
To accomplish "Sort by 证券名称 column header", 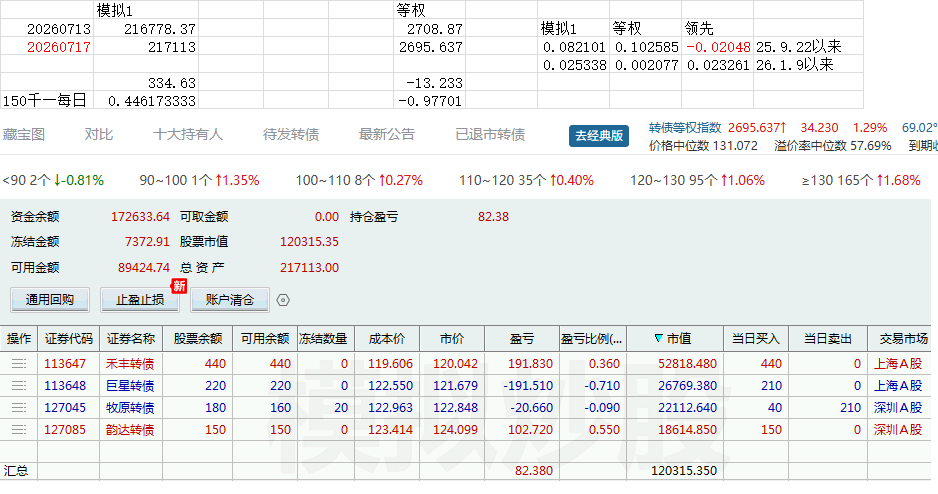I will (131, 339).
